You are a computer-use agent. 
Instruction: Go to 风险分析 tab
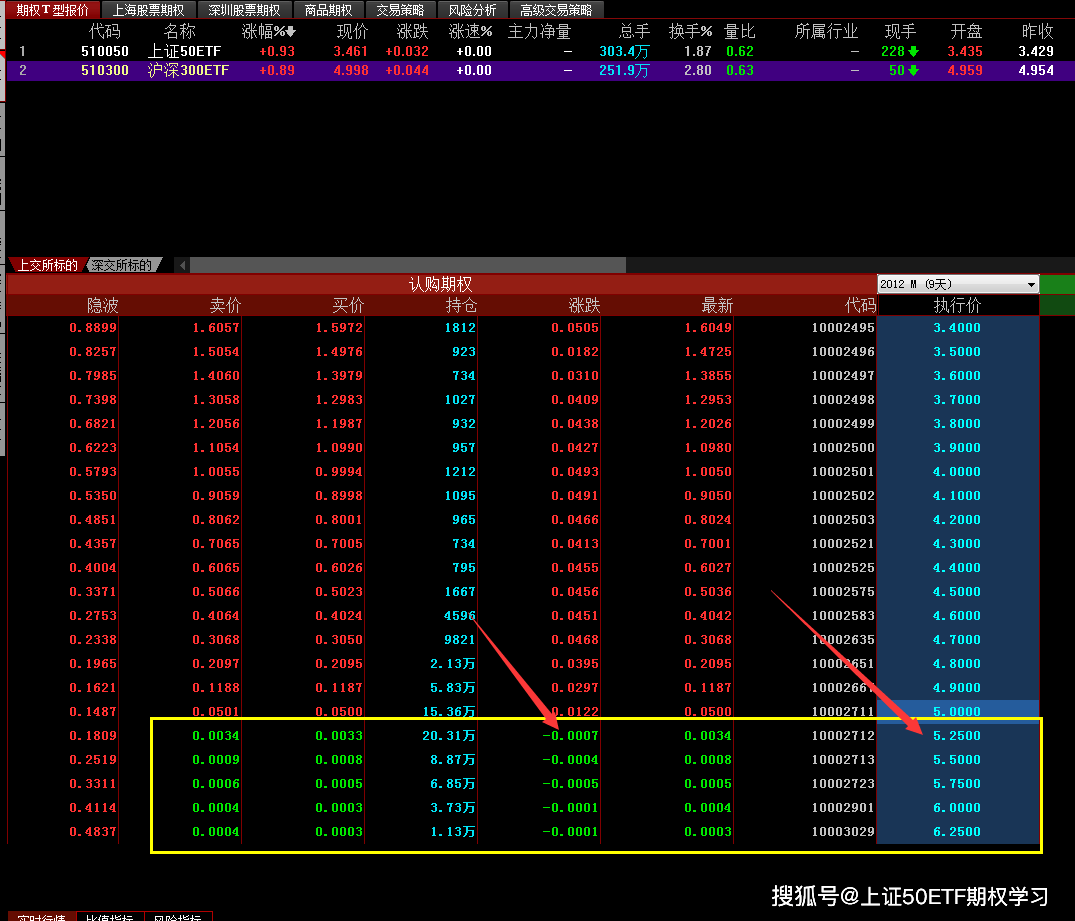[x=472, y=10]
